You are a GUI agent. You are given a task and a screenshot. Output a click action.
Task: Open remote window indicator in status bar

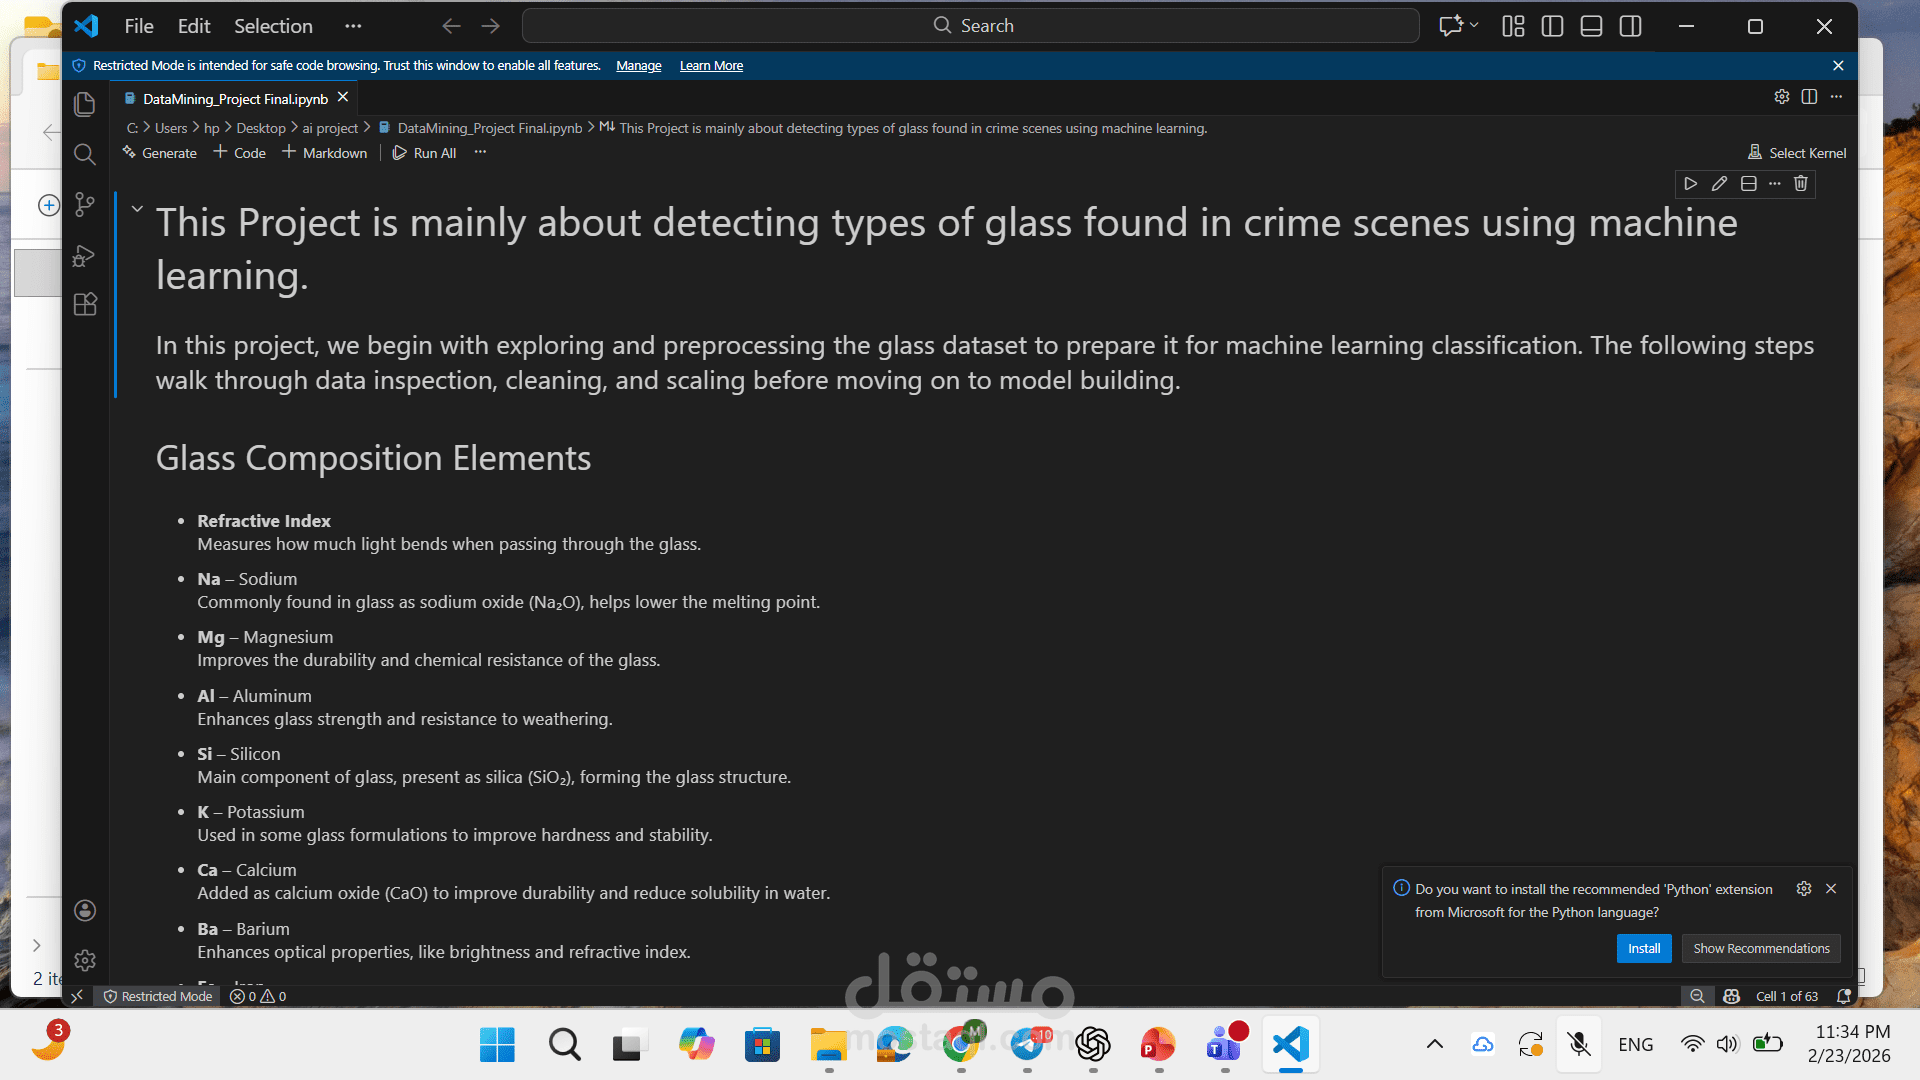(x=77, y=996)
